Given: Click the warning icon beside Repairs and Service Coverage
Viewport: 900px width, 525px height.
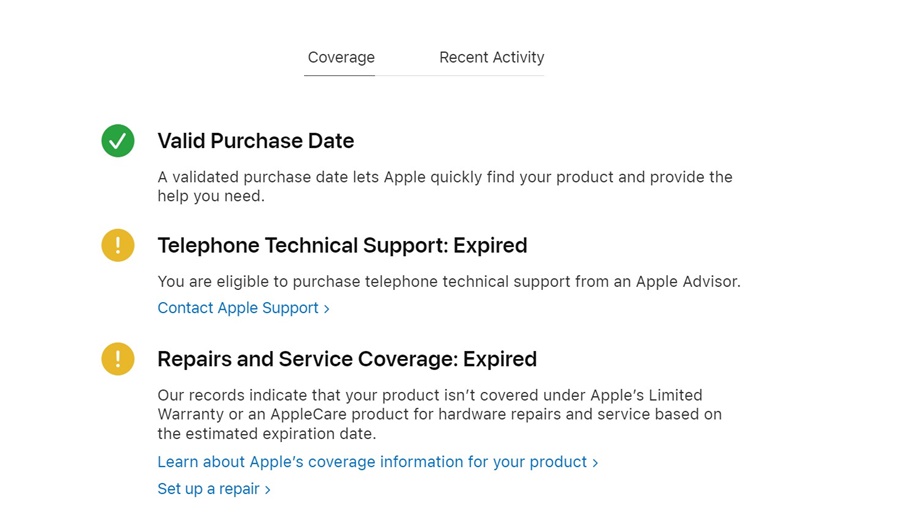Looking at the screenshot, I should (x=118, y=359).
